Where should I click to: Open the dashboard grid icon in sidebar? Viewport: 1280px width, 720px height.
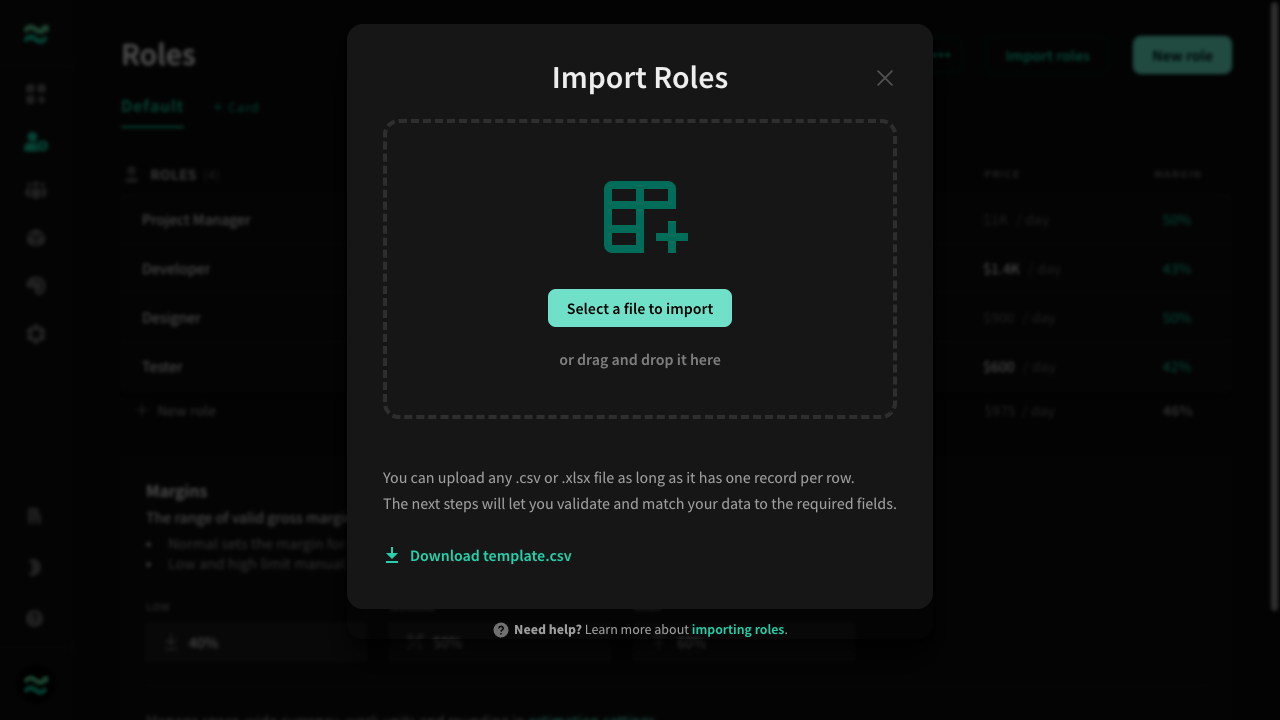click(36, 94)
